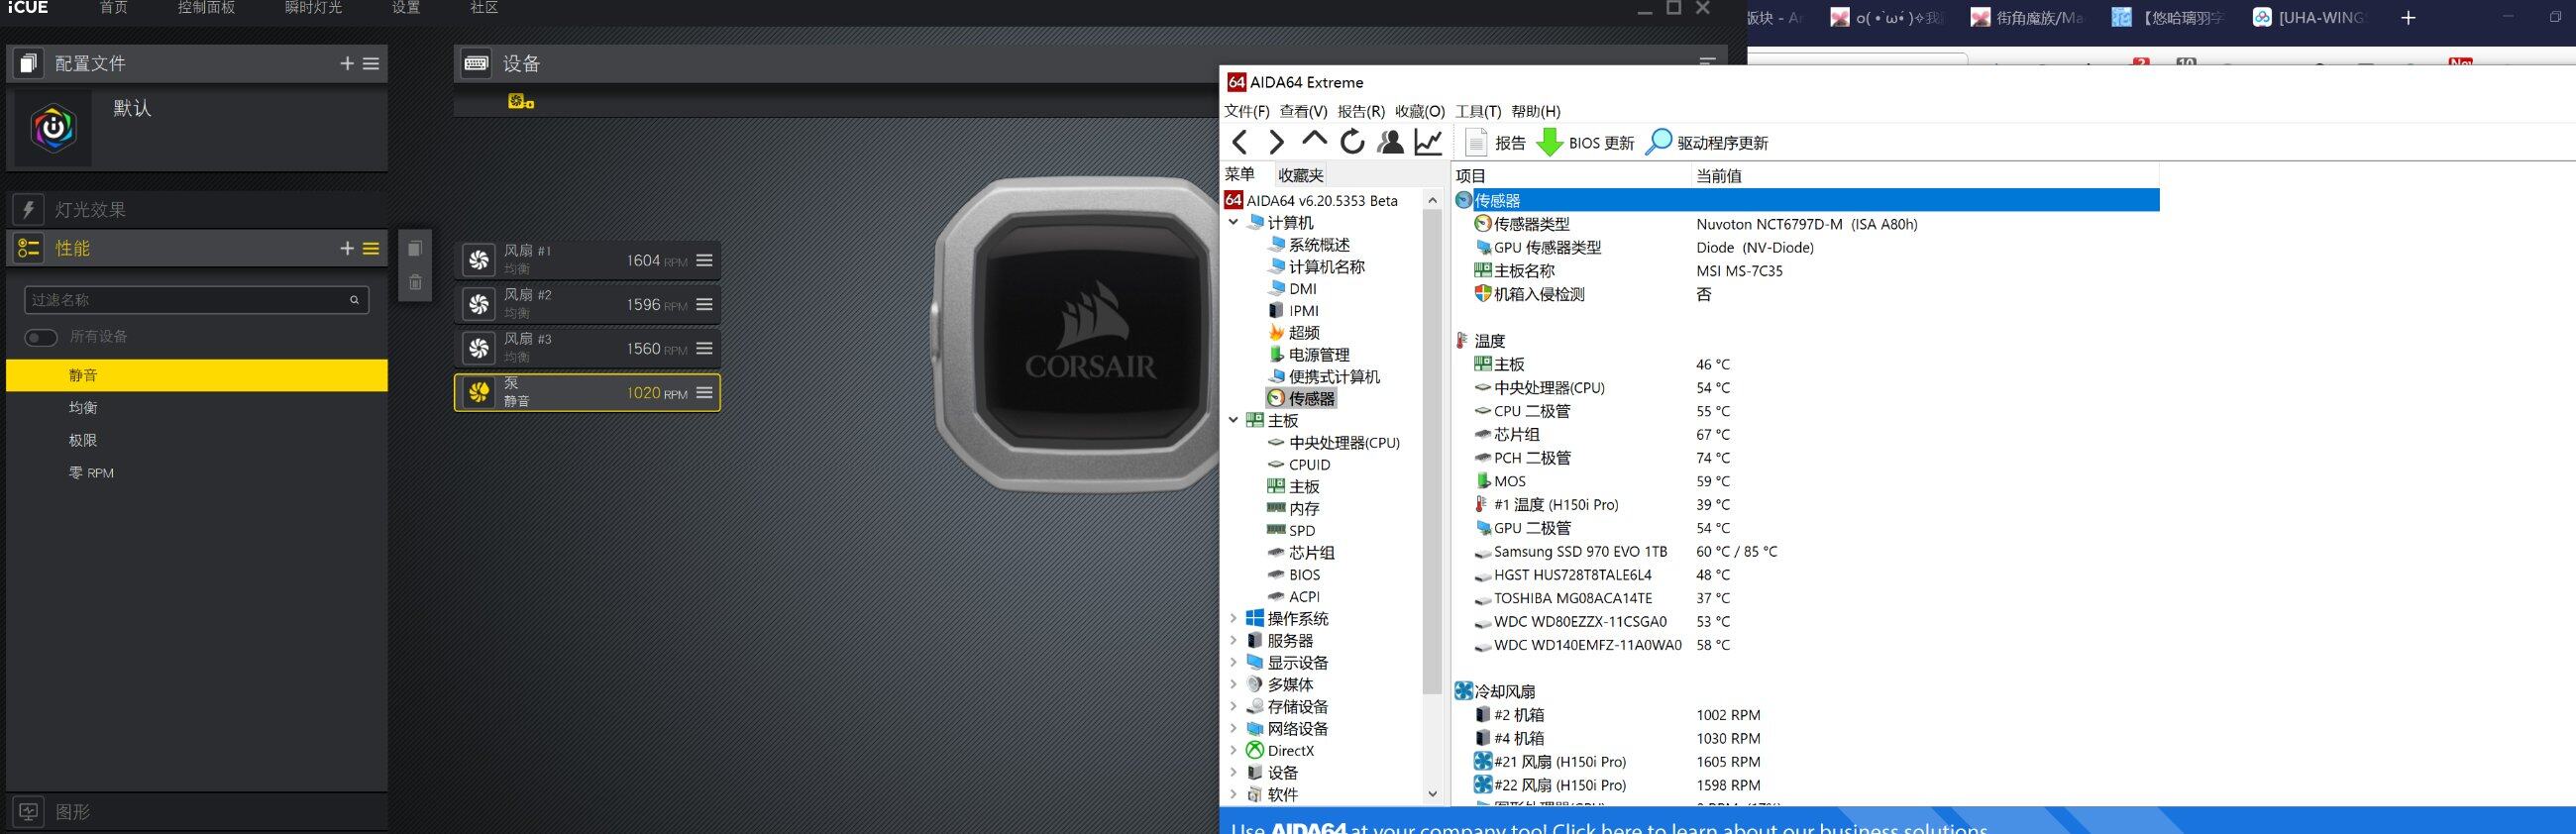Collapse 主板 tree node
This screenshot has height=834, width=2576.
(x=1234, y=420)
